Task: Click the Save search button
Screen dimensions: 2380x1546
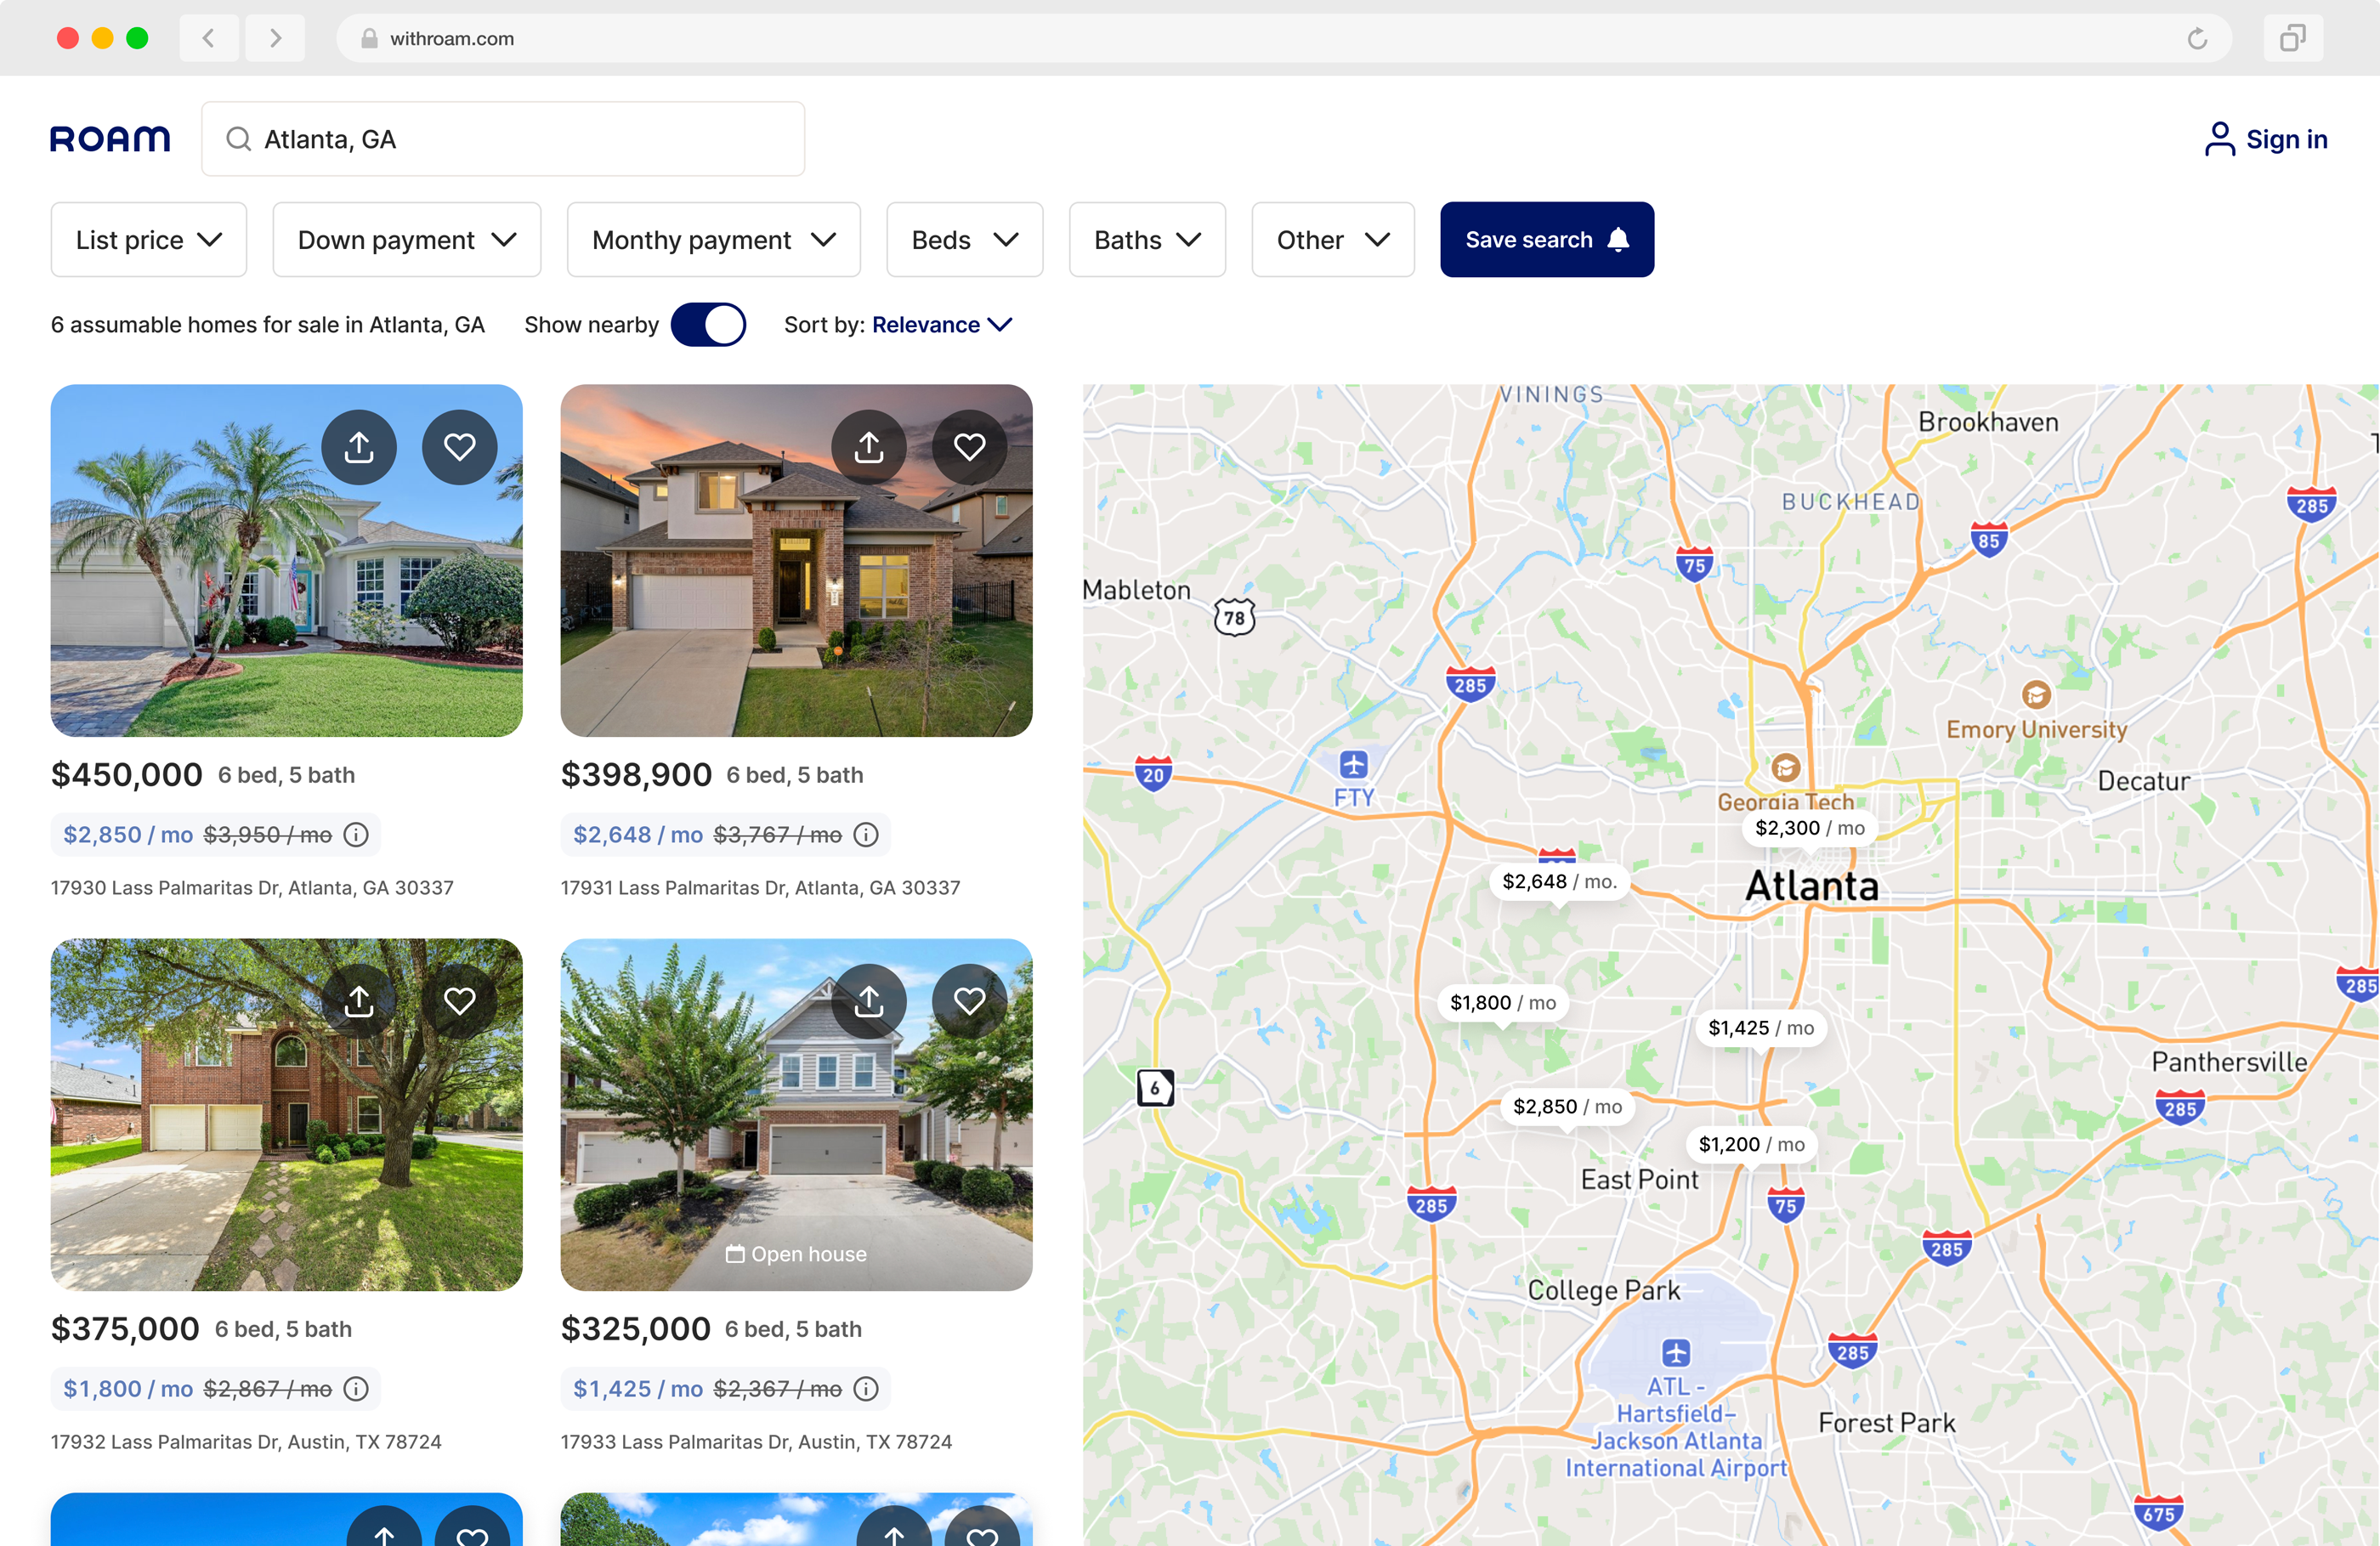Action: (x=1547, y=240)
